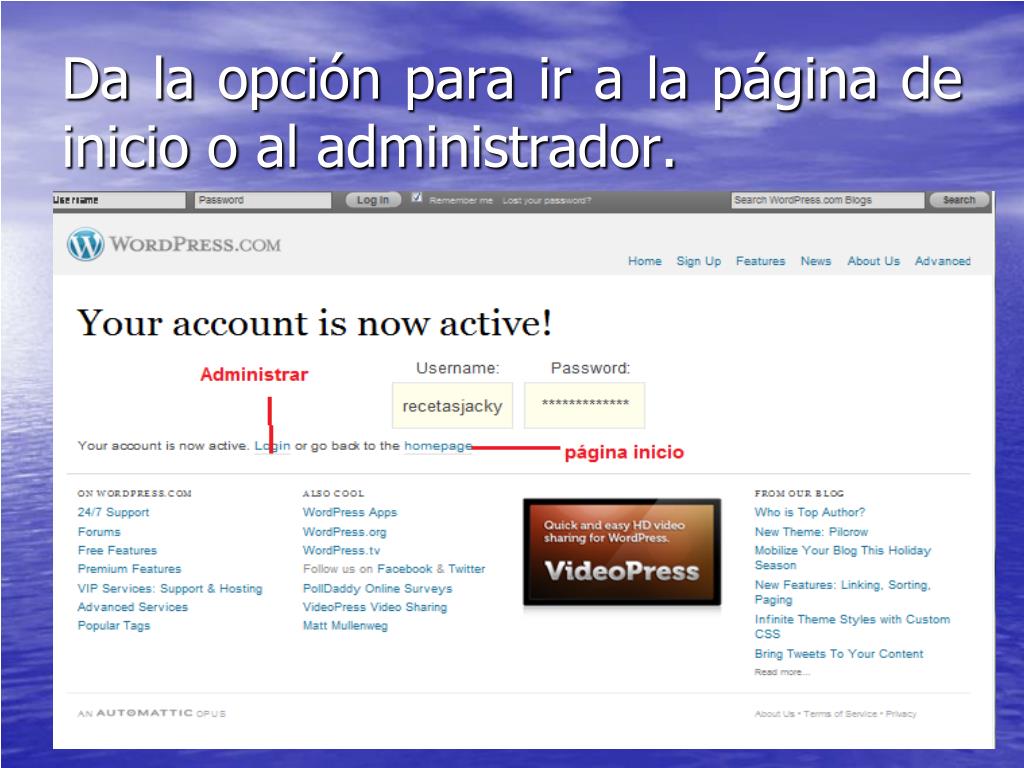Open the Forums link
The height and width of the screenshot is (768, 1024).
click(99, 532)
